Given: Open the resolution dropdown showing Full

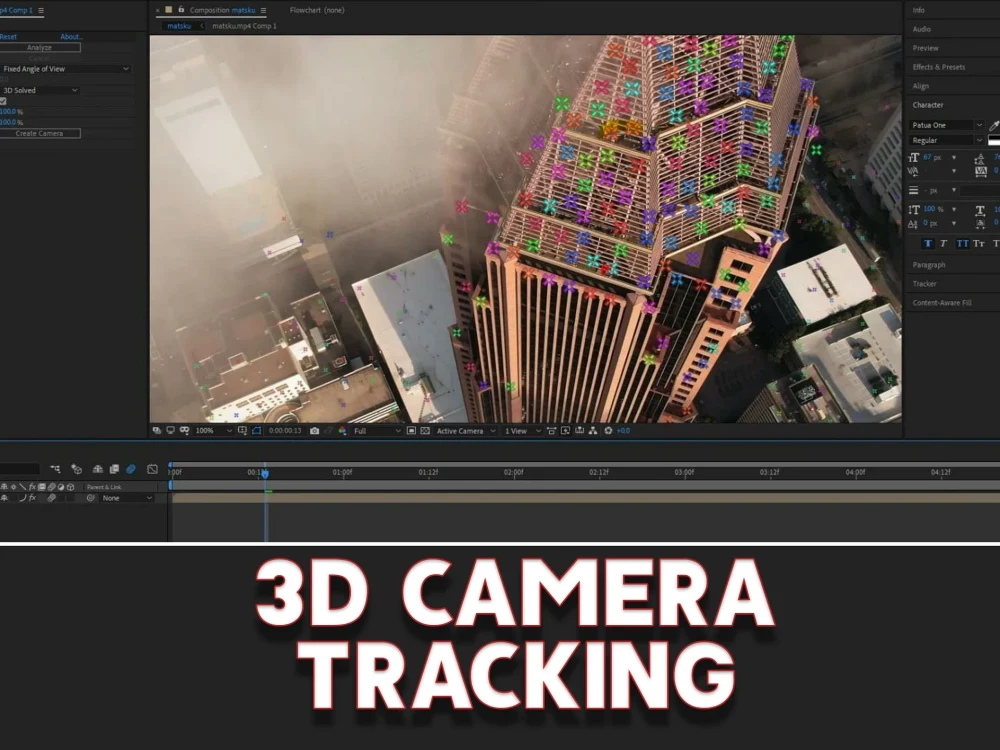Looking at the screenshot, I should (378, 431).
